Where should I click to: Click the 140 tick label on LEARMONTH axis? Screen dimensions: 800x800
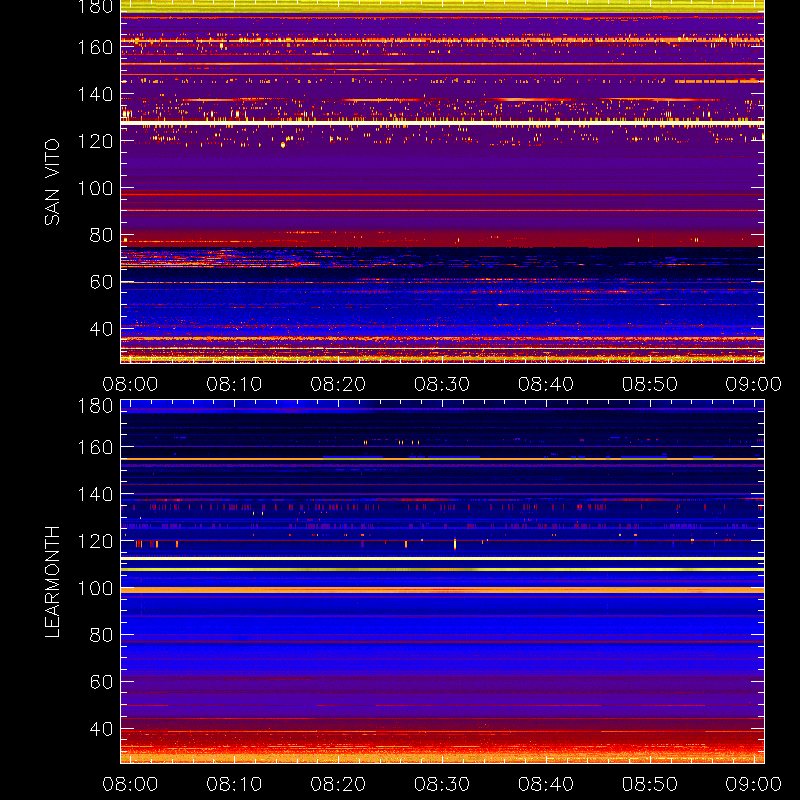tap(95, 494)
